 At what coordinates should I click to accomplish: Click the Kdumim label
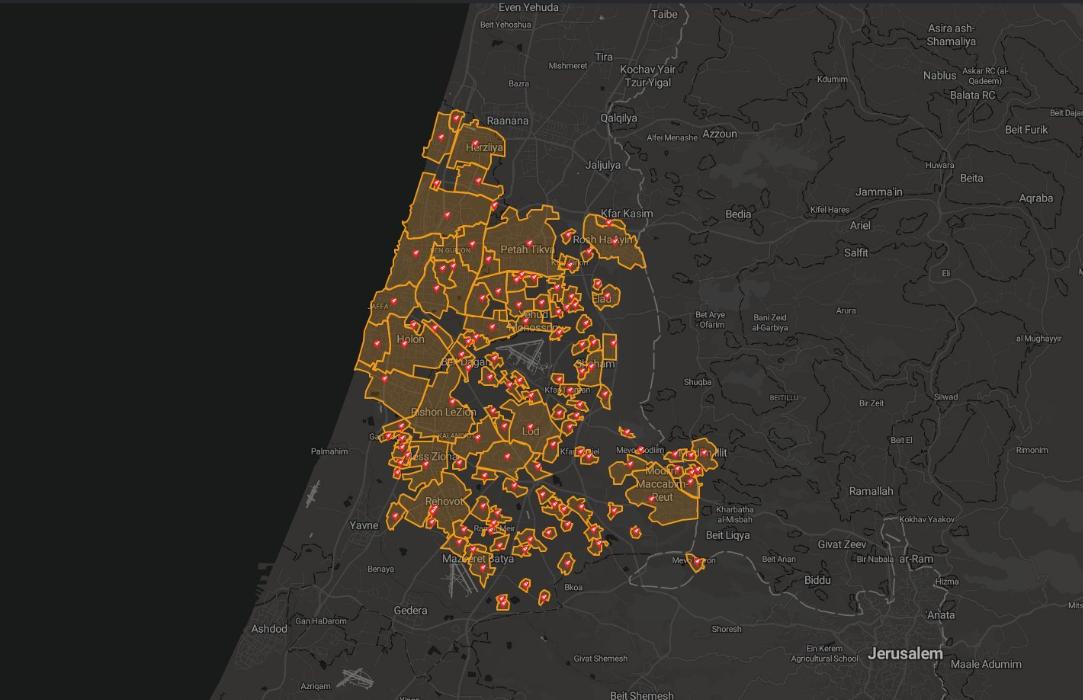(x=832, y=79)
